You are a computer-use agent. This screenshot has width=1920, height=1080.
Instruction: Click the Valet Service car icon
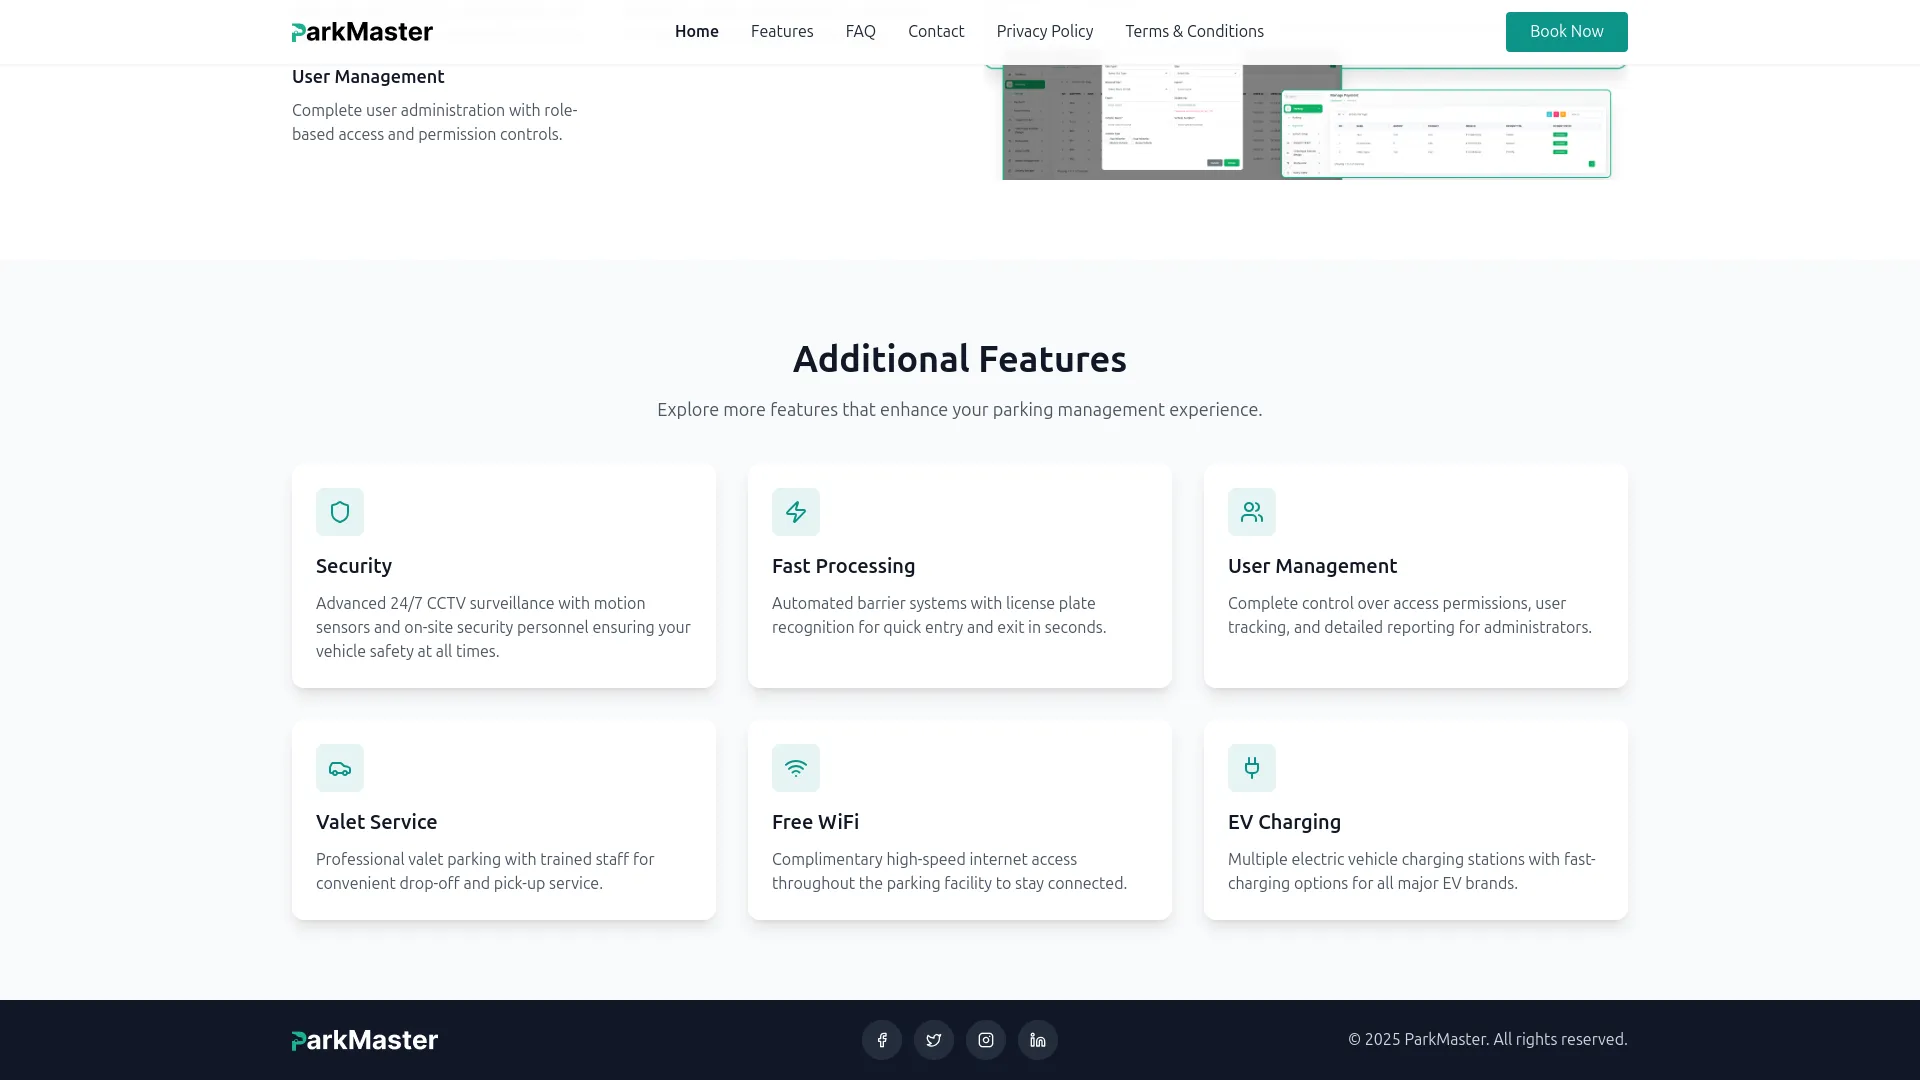pos(340,768)
